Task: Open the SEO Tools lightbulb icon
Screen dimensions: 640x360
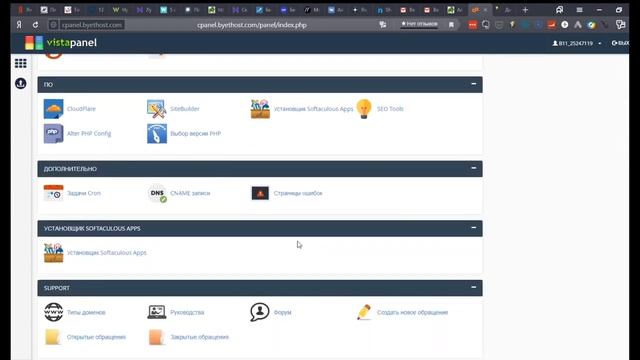Action: tap(364, 109)
